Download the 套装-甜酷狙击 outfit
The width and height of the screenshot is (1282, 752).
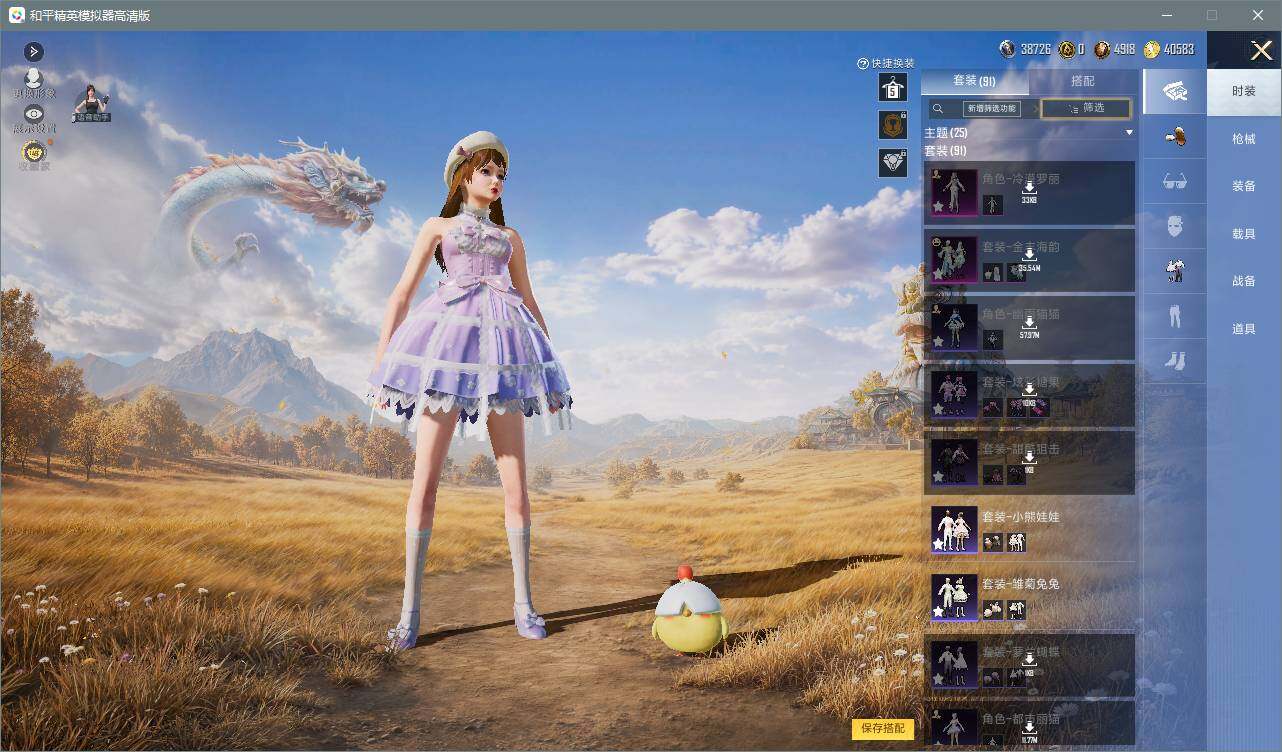1029,462
